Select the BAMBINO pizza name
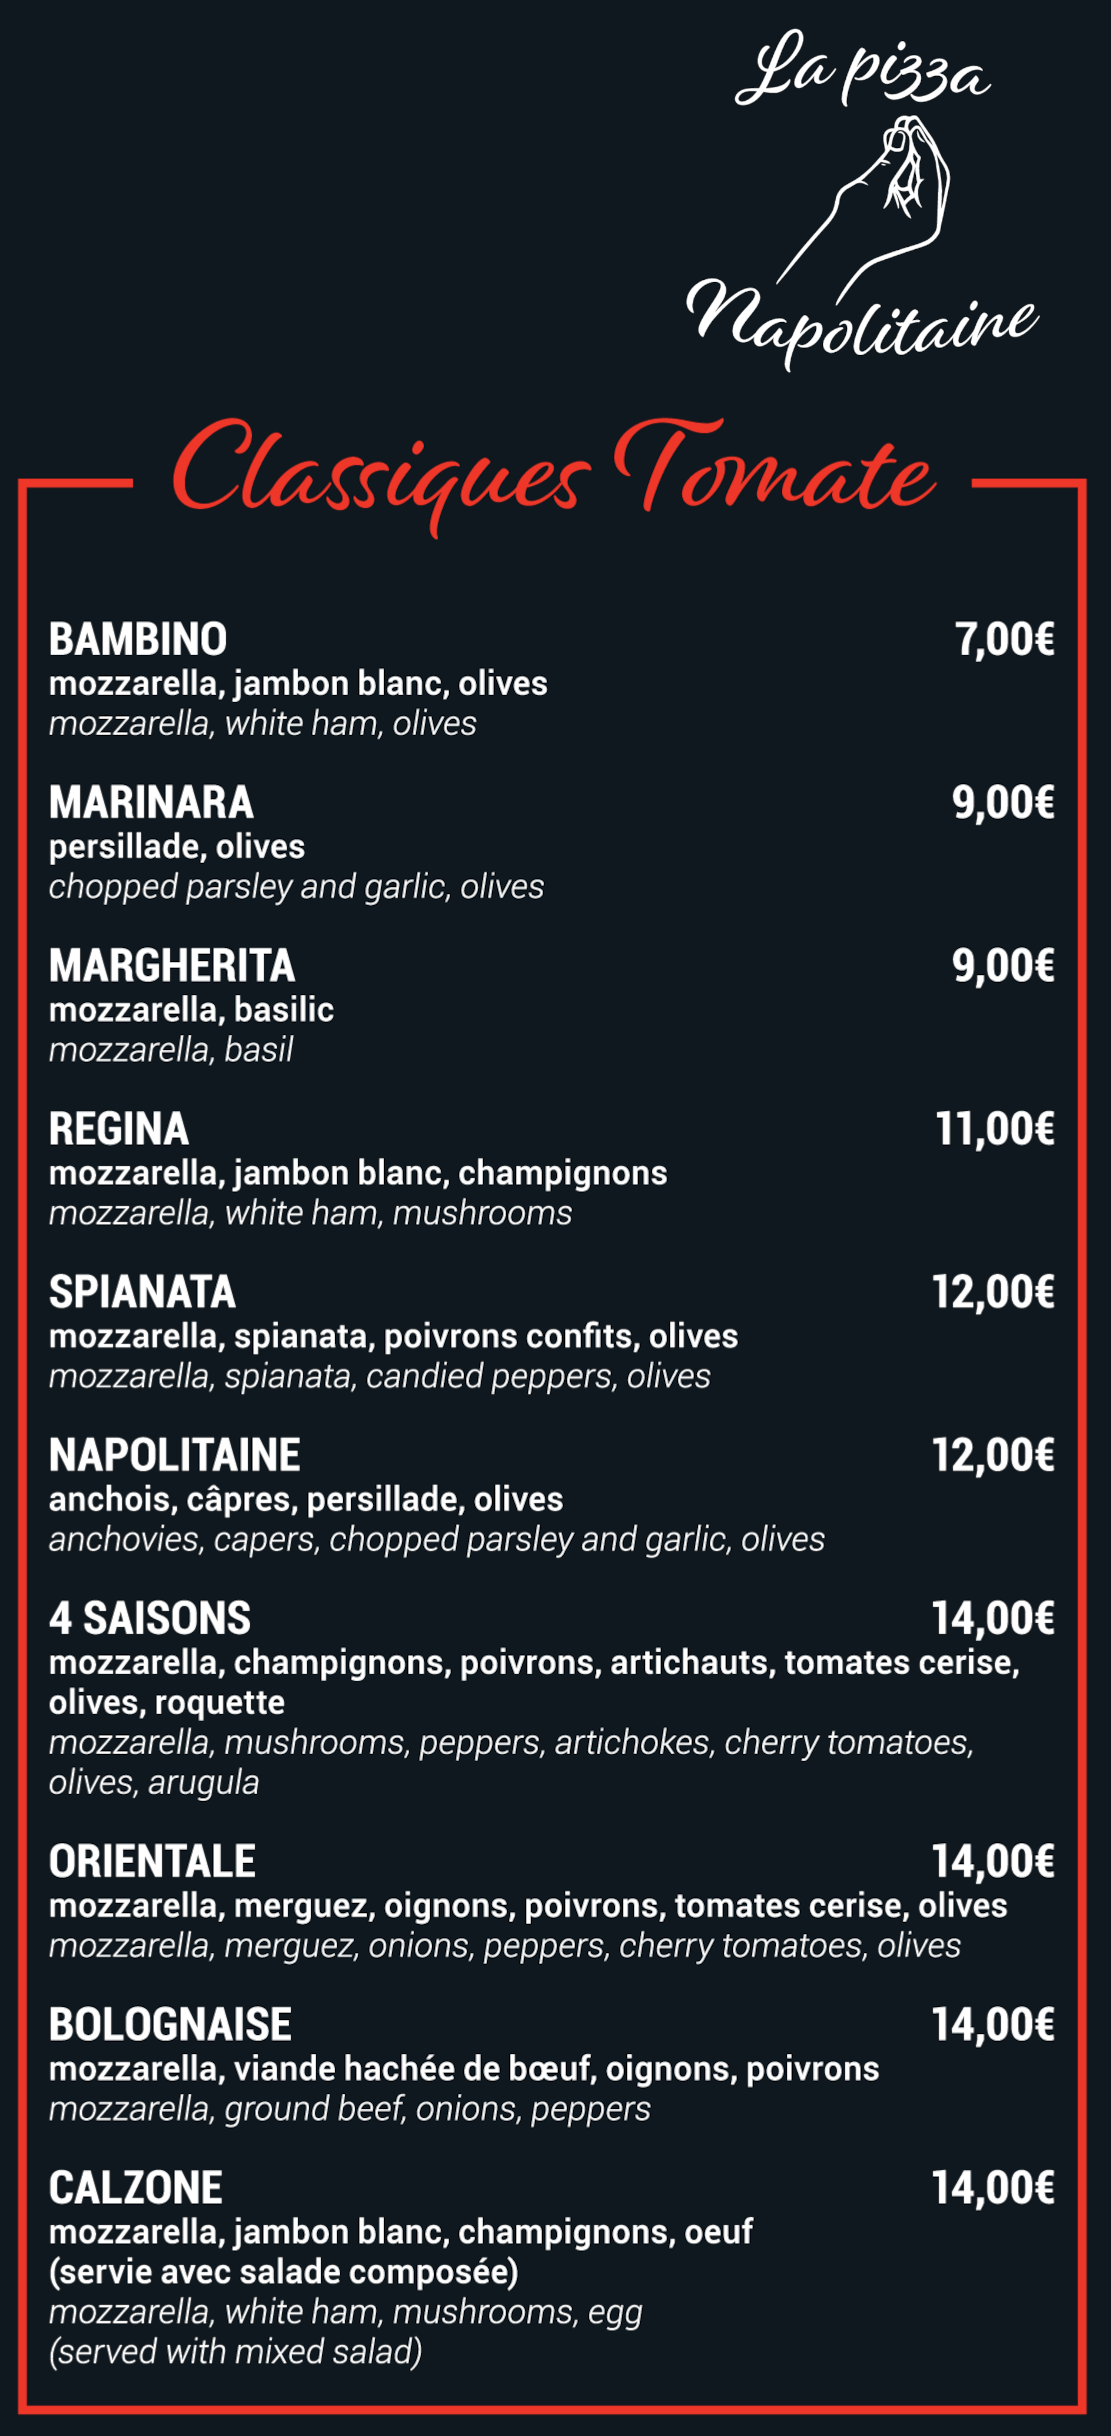1111x2436 pixels. pyautogui.click(x=138, y=640)
